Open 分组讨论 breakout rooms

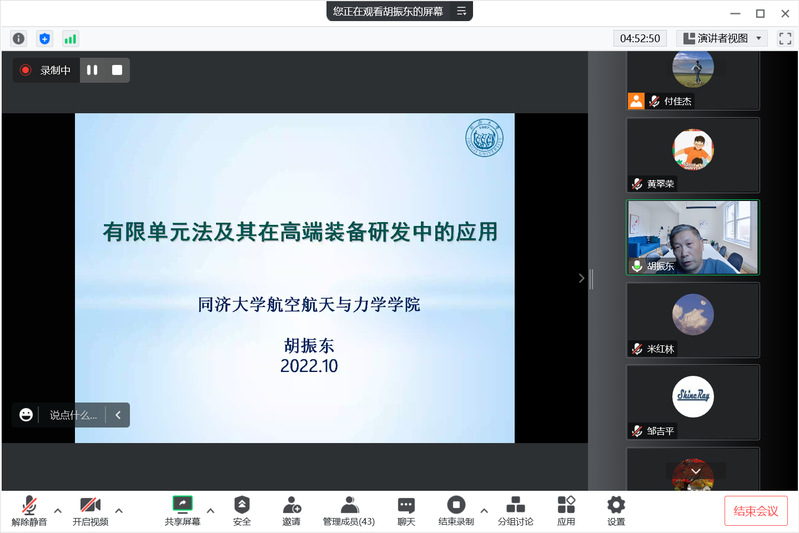point(515,510)
